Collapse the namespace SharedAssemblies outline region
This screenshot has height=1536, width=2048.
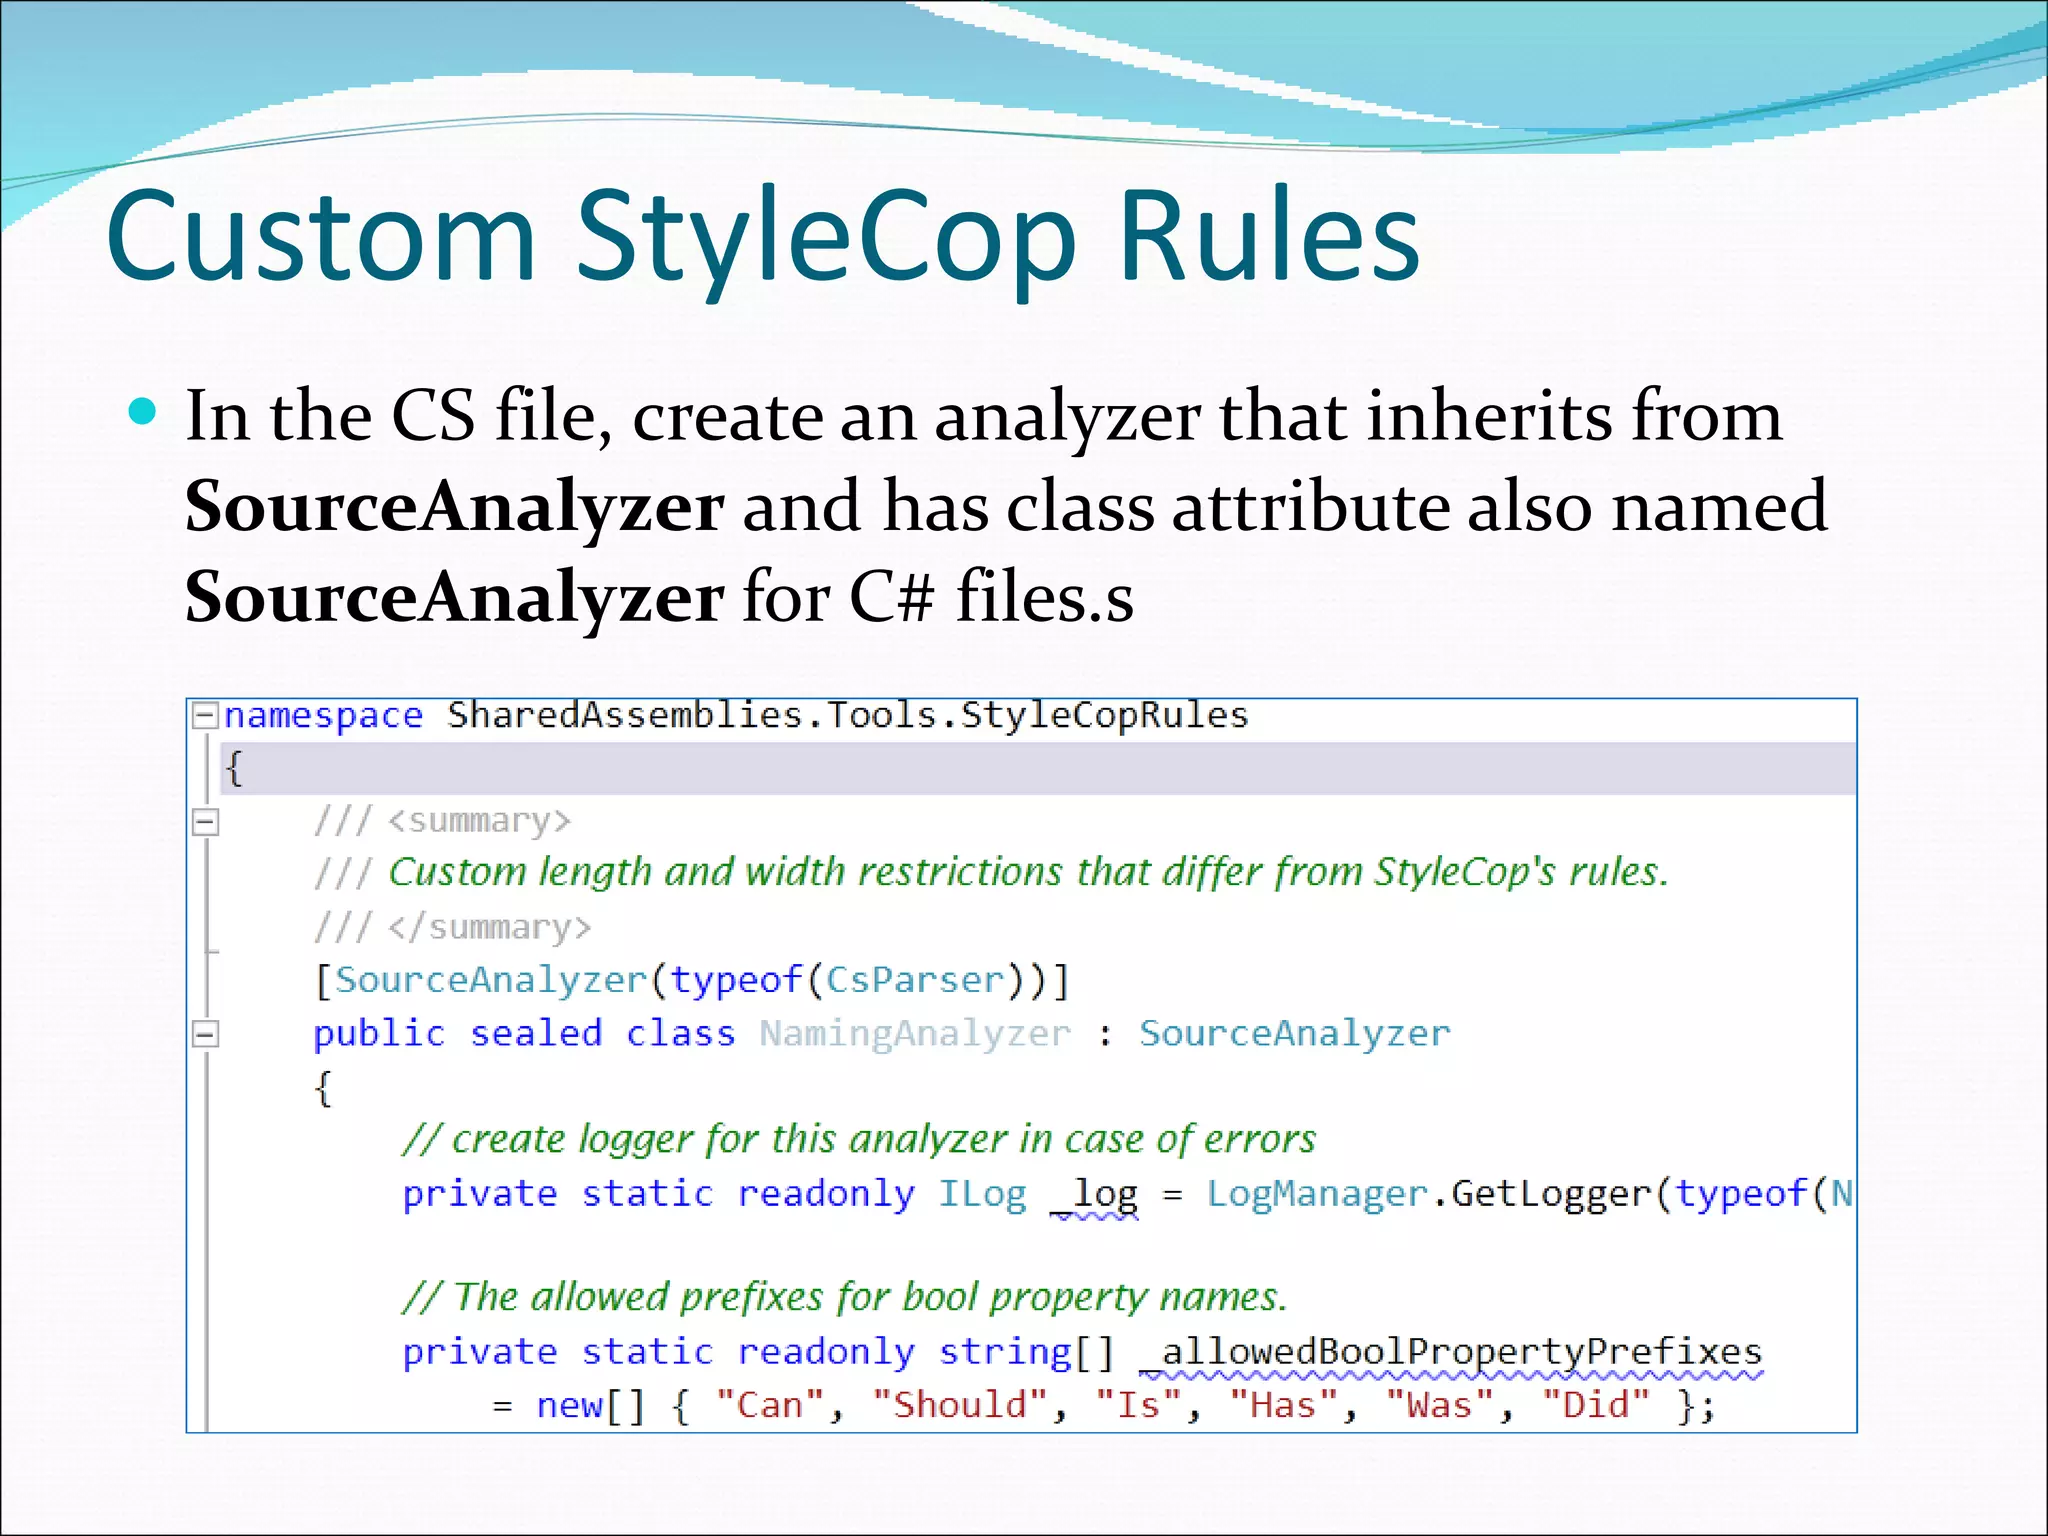click(205, 715)
